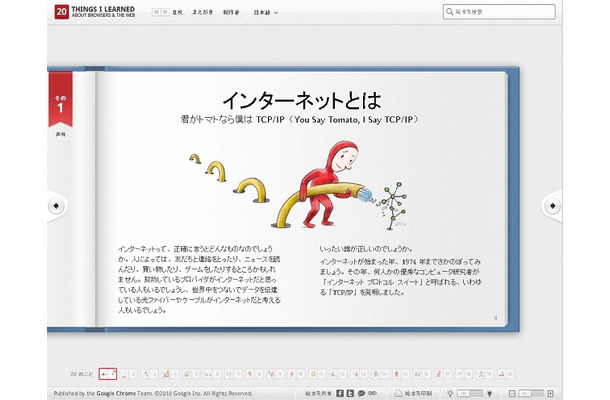
Task: Jump to chapter 12 thumbnail
Action: point(338,374)
